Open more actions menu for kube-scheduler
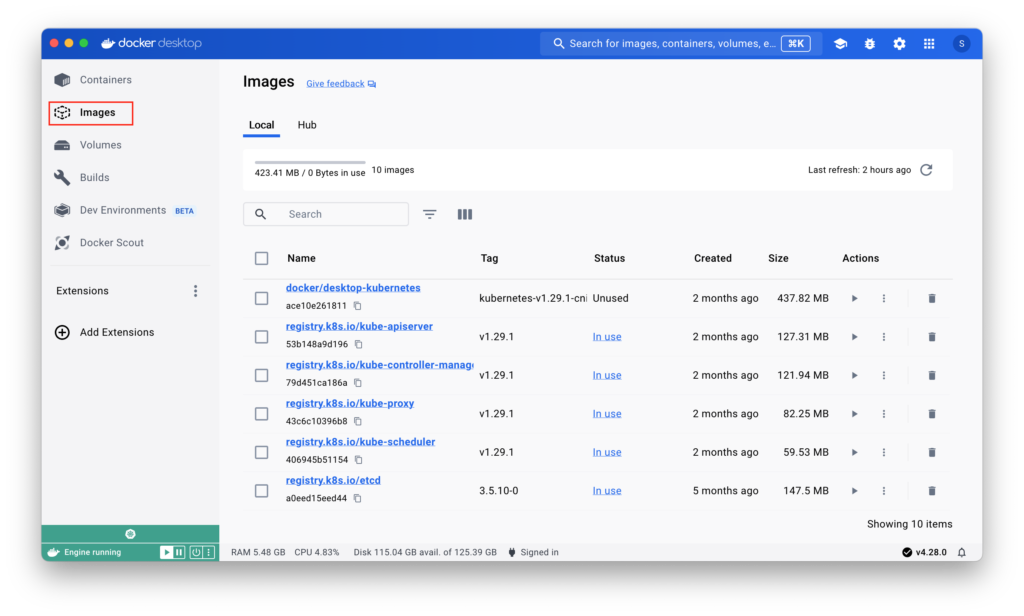The width and height of the screenshot is (1024, 616). (x=884, y=452)
